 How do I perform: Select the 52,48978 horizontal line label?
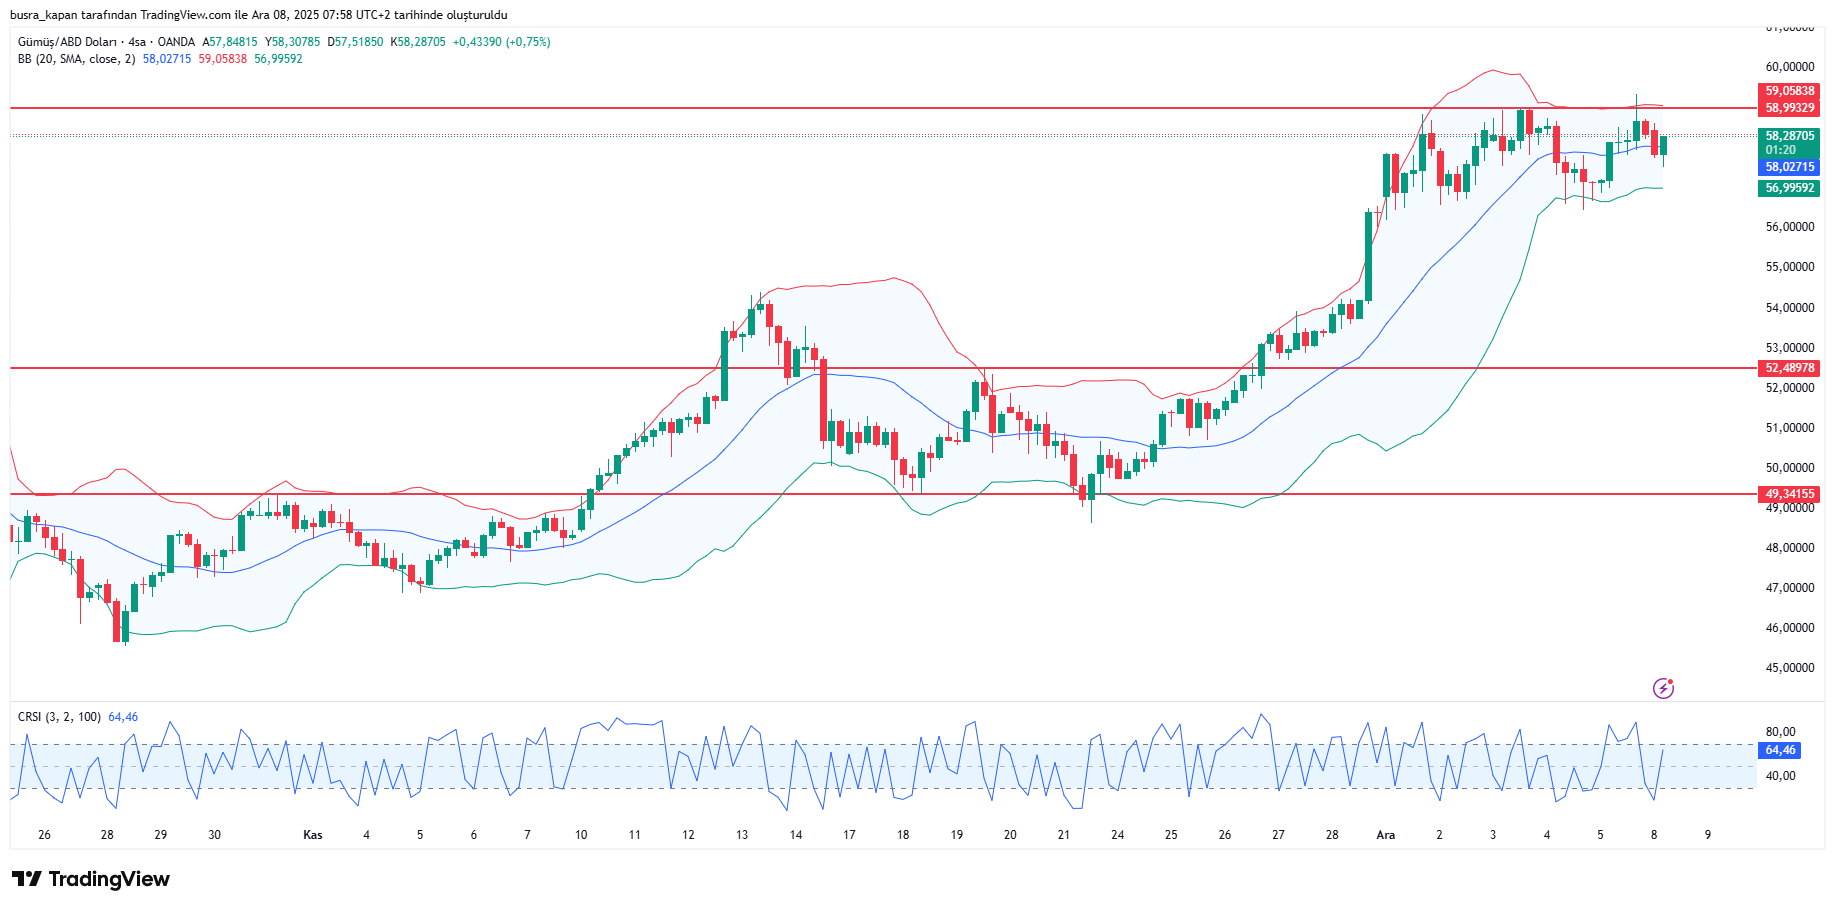[x=1789, y=368]
